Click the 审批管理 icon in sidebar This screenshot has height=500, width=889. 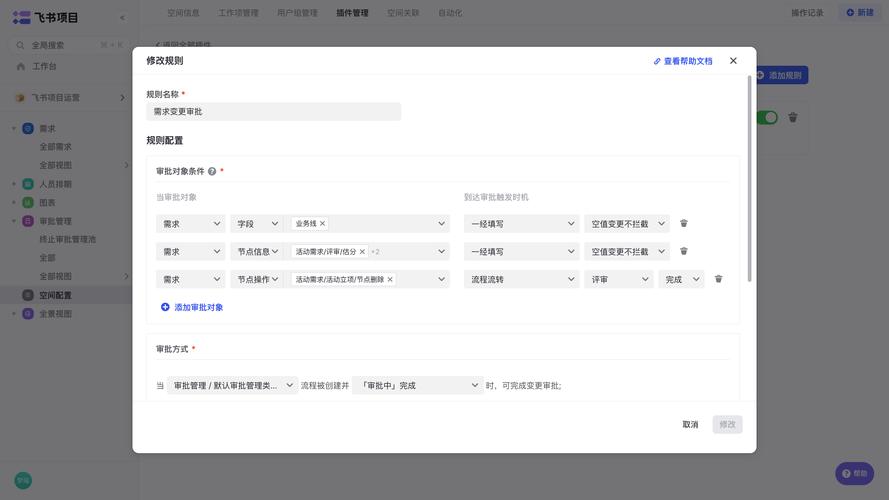point(28,221)
